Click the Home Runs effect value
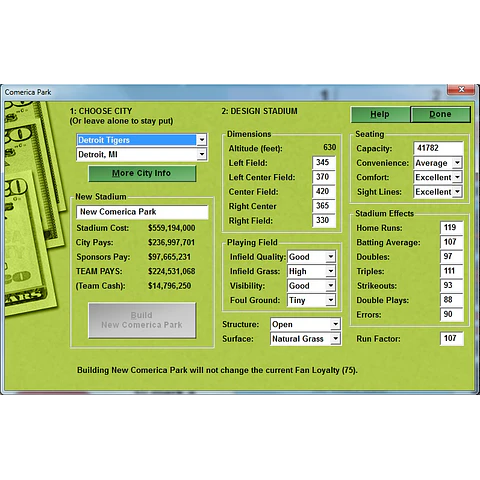Viewport: 480px width, 480px height. pyautogui.click(x=451, y=228)
